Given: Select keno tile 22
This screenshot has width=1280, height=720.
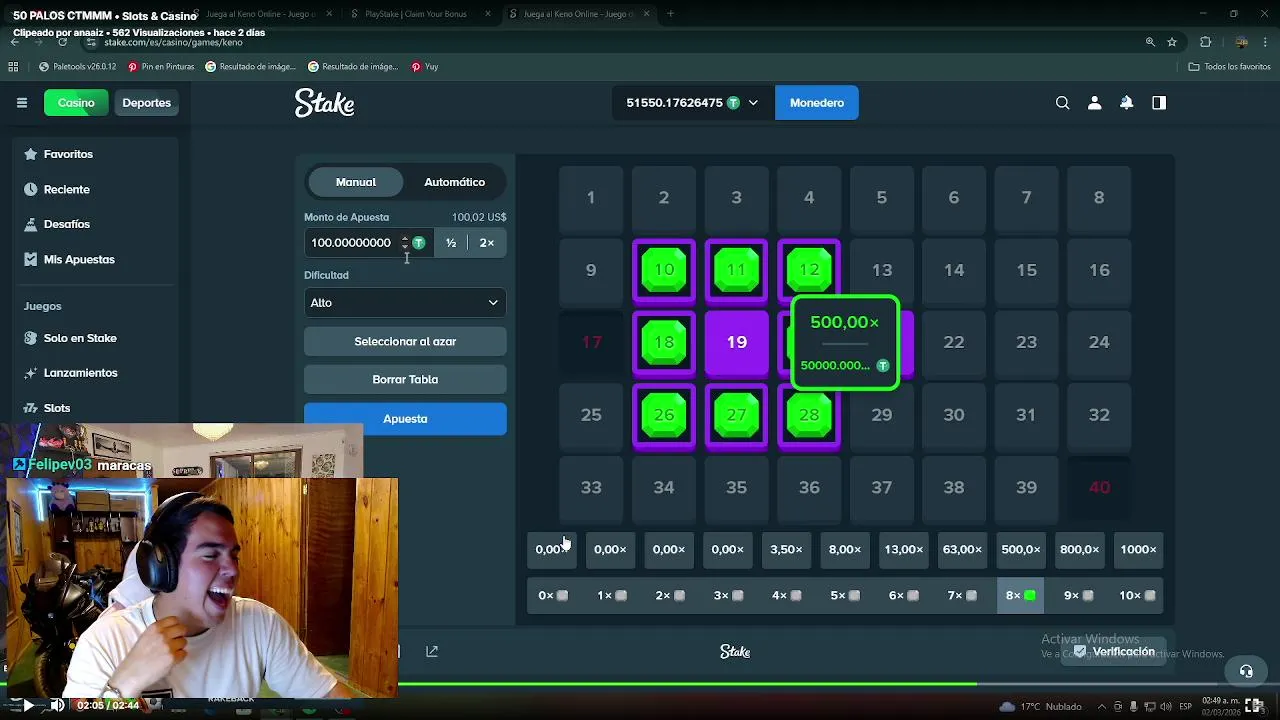Looking at the screenshot, I should click(954, 342).
